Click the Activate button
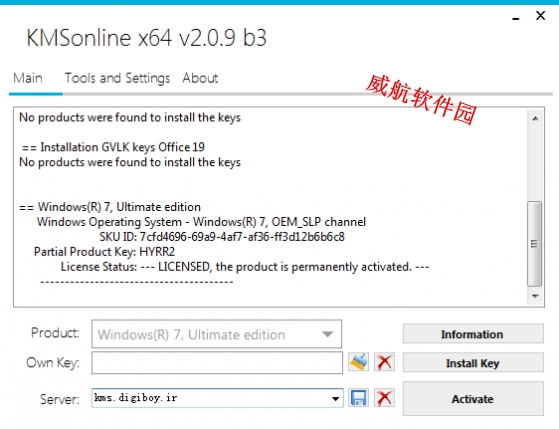 pos(473,398)
